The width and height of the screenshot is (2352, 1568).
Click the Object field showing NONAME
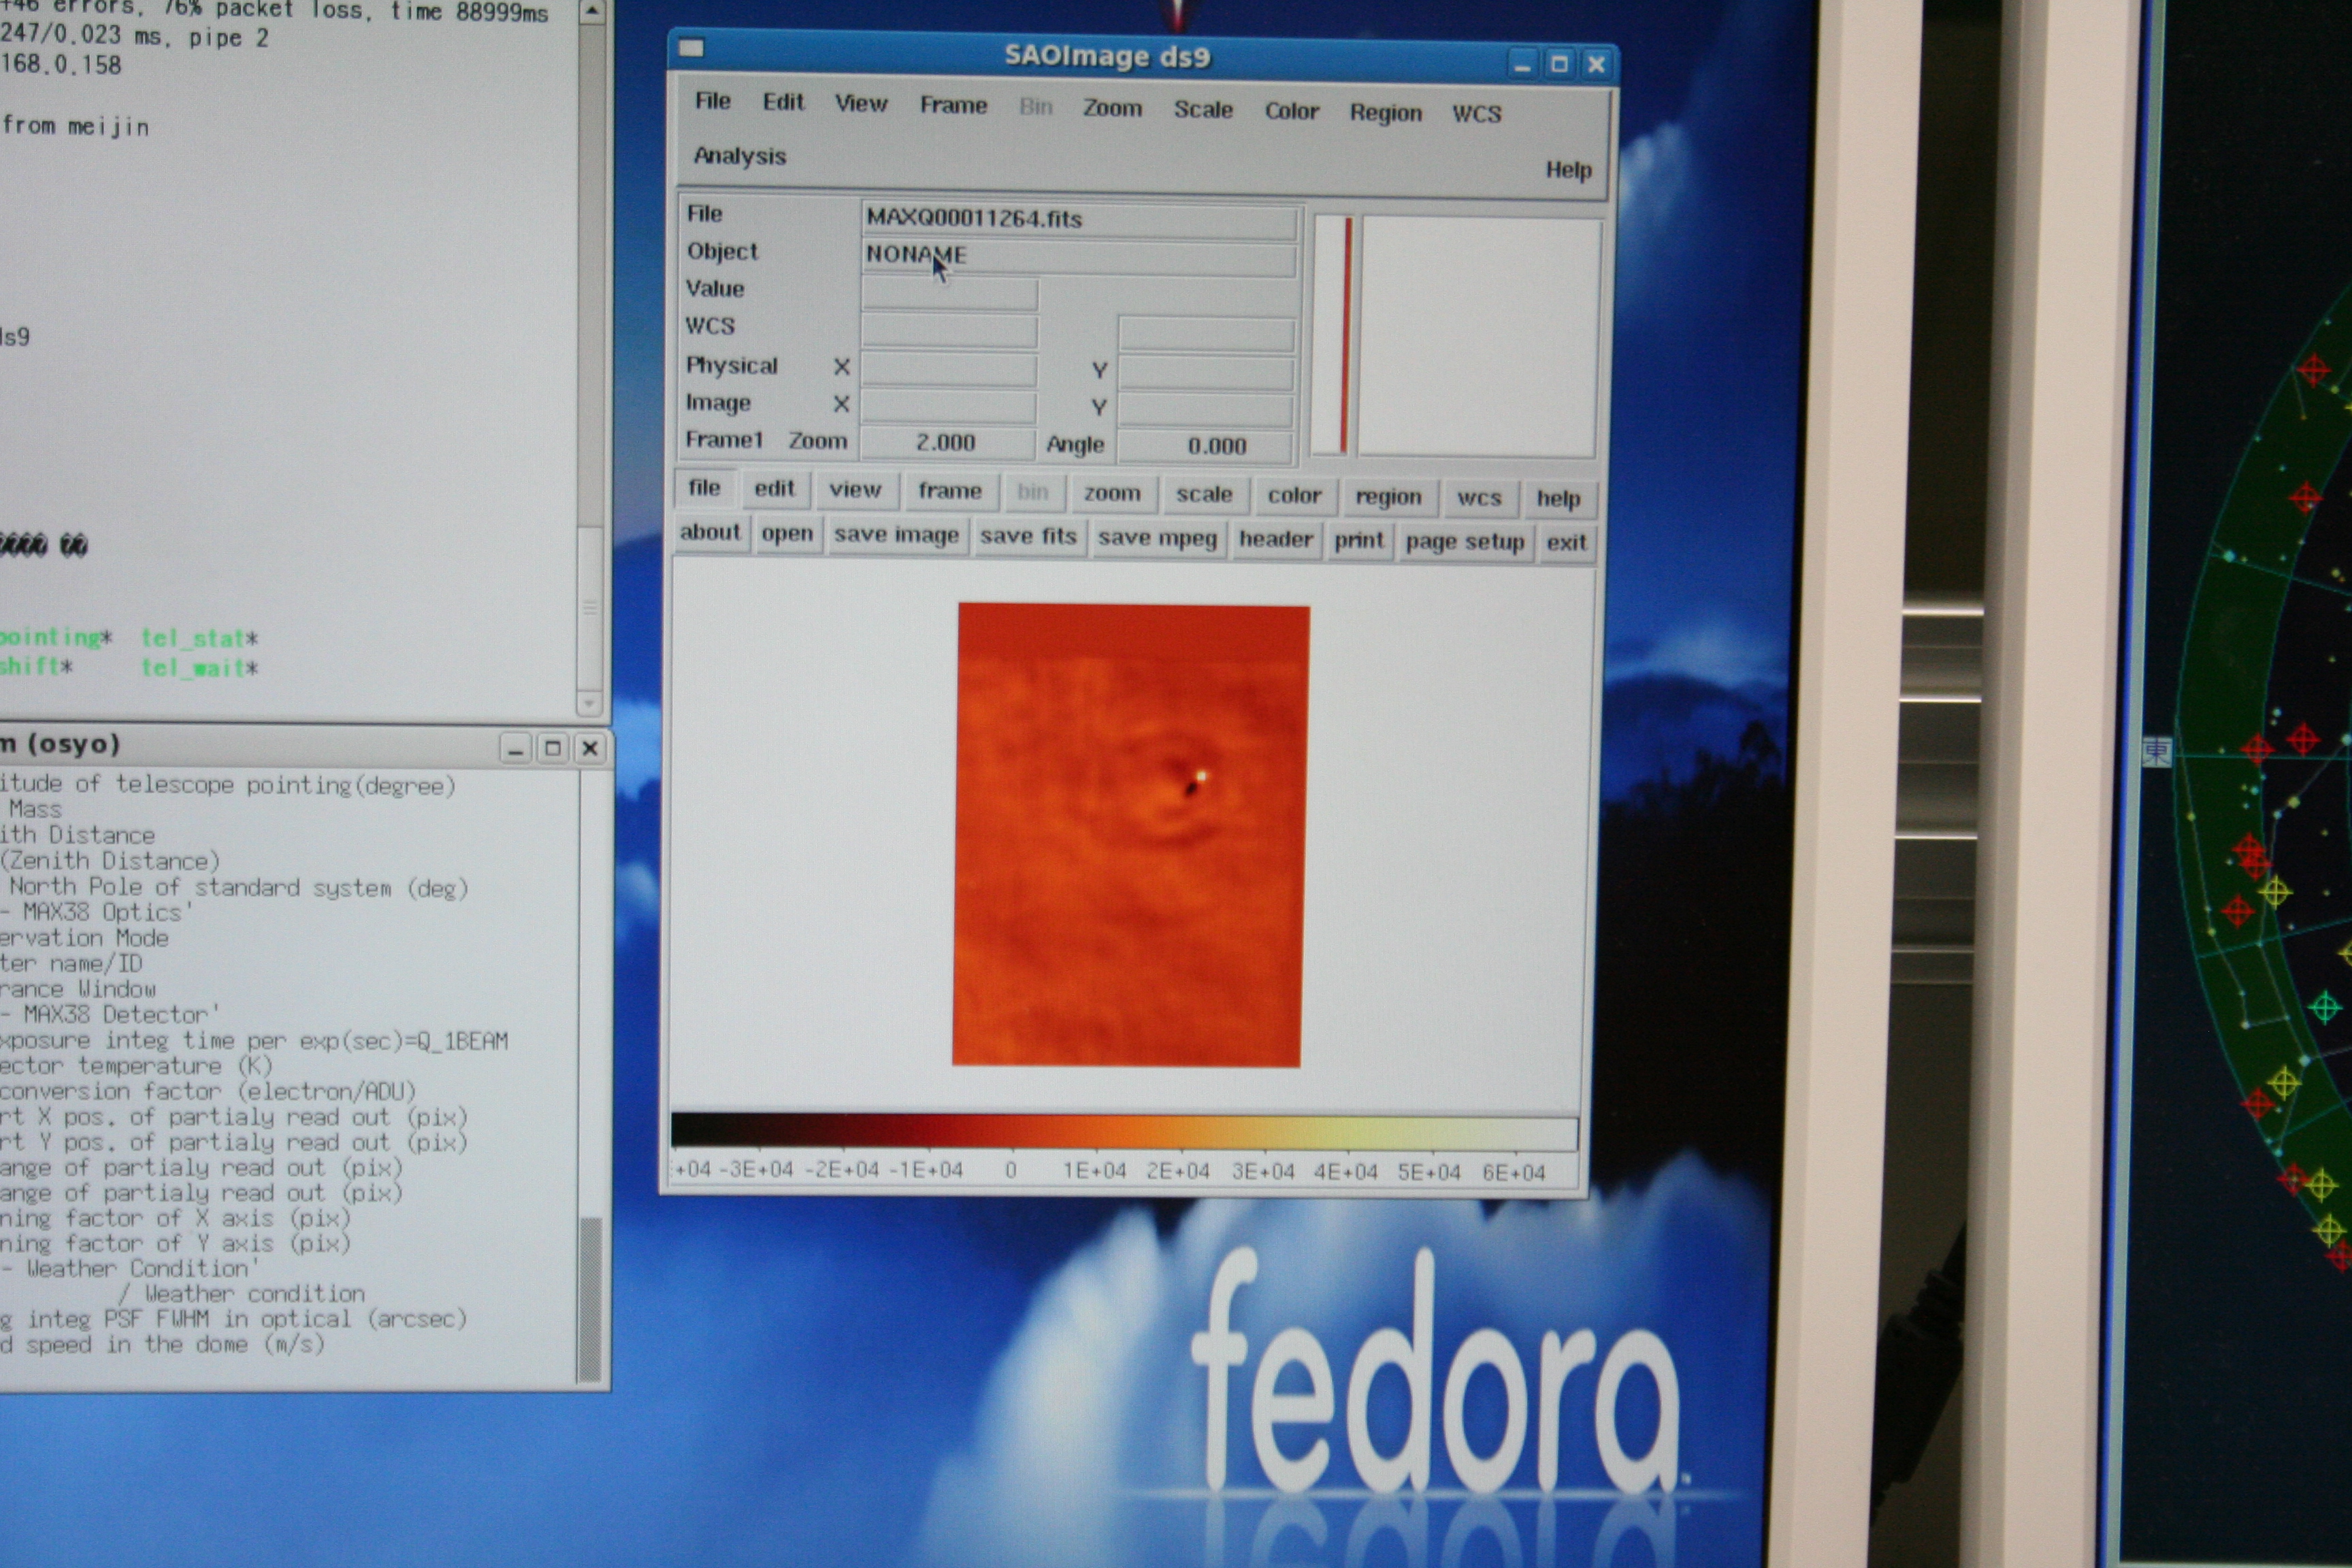(x=1079, y=256)
